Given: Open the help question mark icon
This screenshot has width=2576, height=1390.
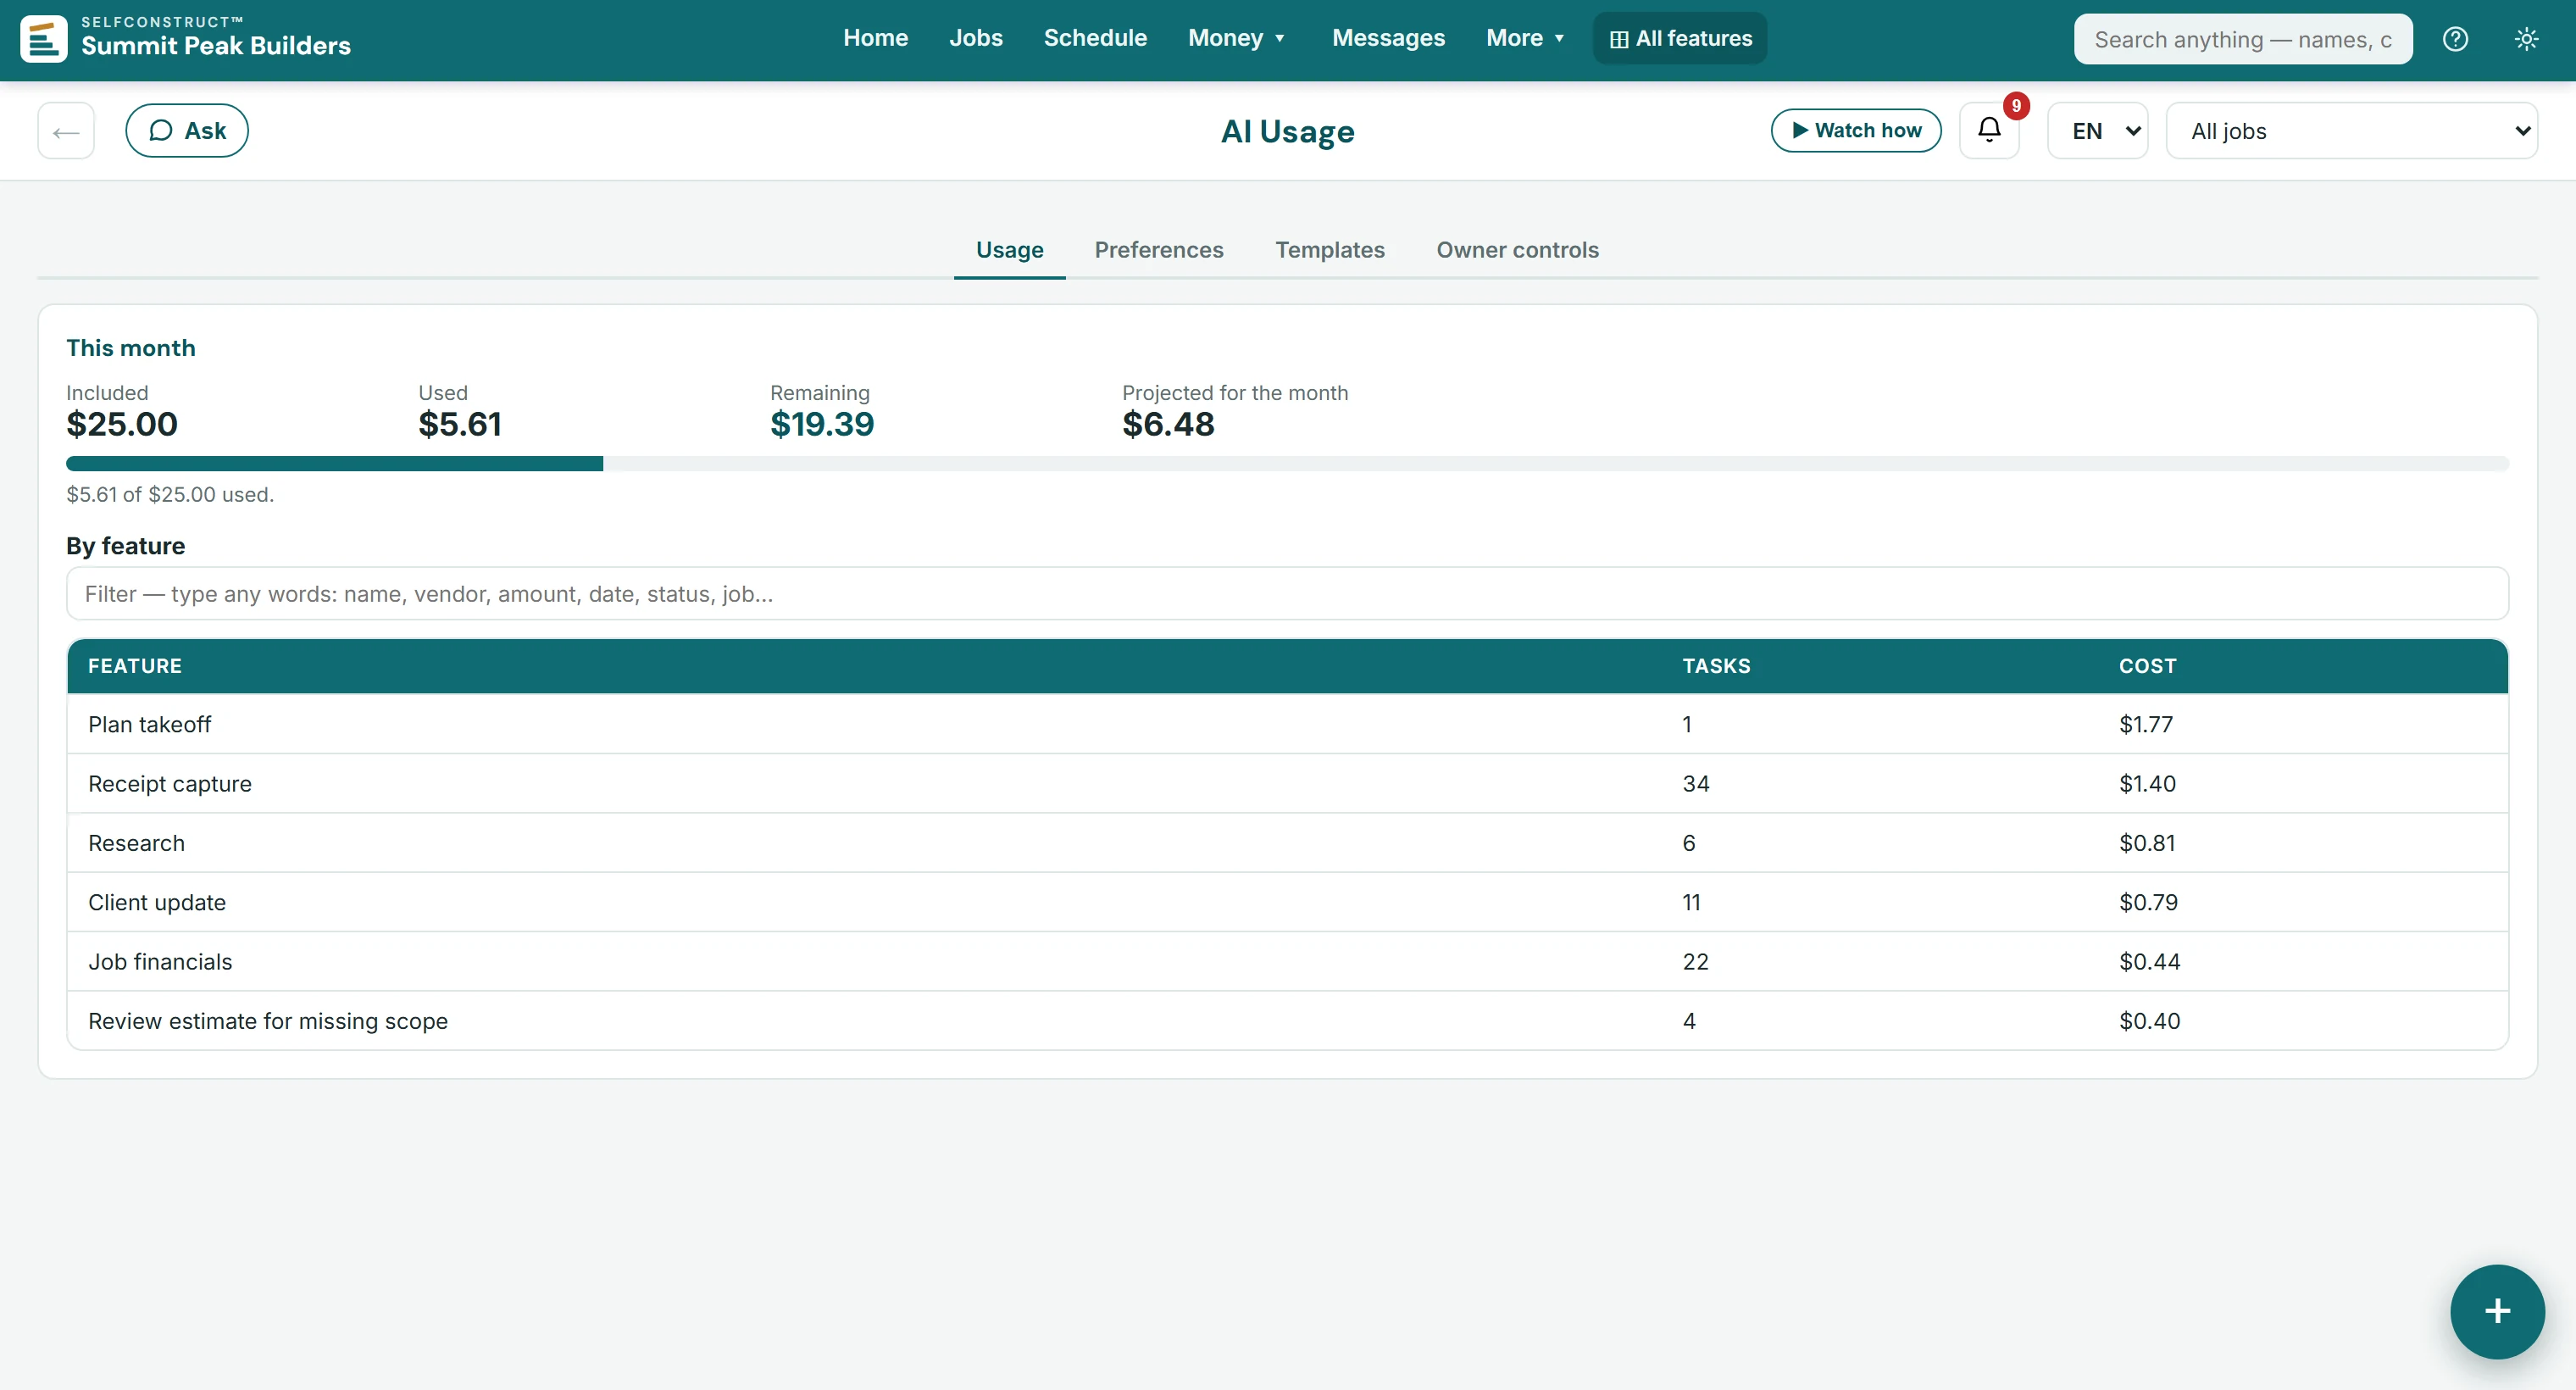Looking at the screenshot, I should click(2455, 39).
